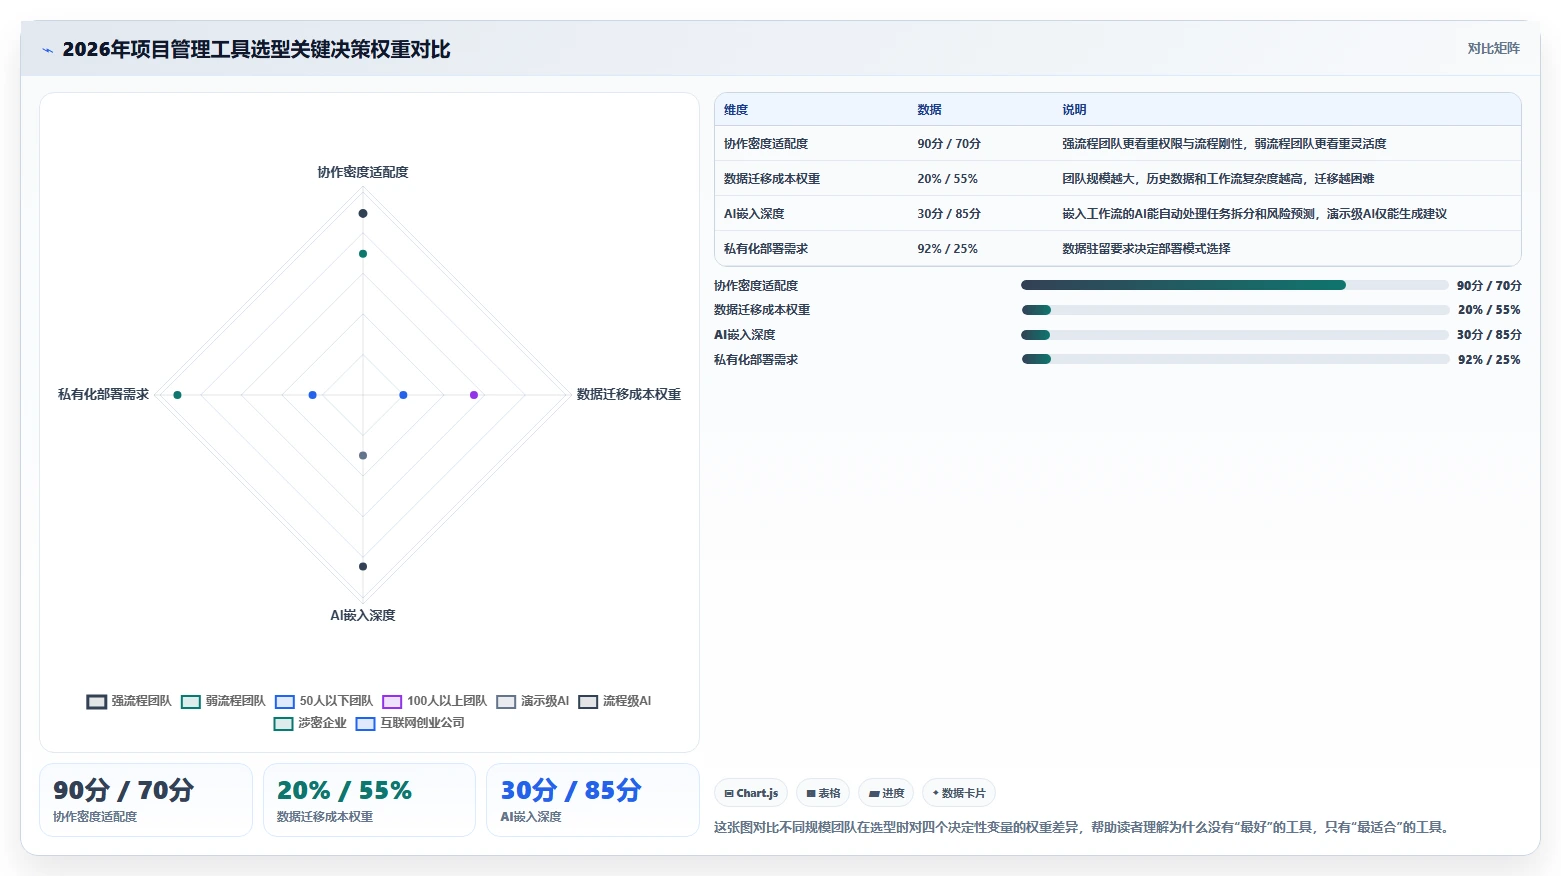Image resolution: width=1561 pixels, height=876 pixels.
Task: Toggle the 流程级AI legend entry
Action: 614,701
